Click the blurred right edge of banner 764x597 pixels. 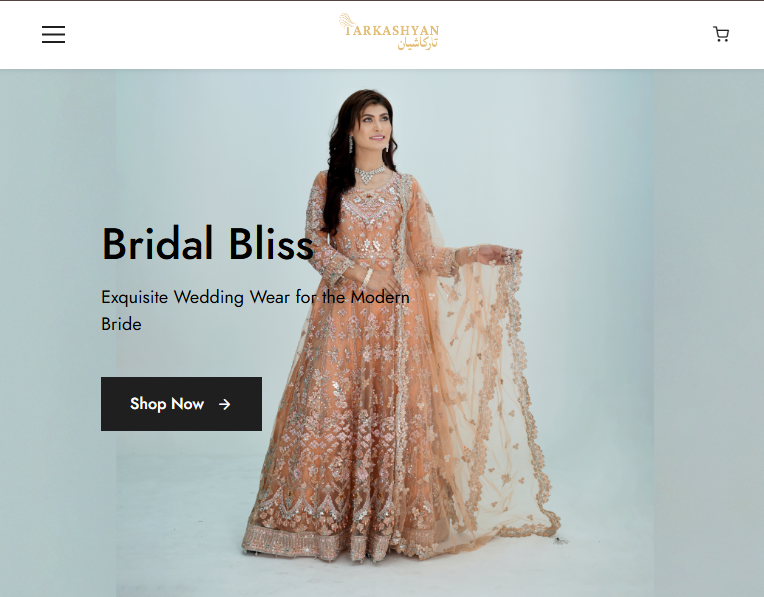709,333
